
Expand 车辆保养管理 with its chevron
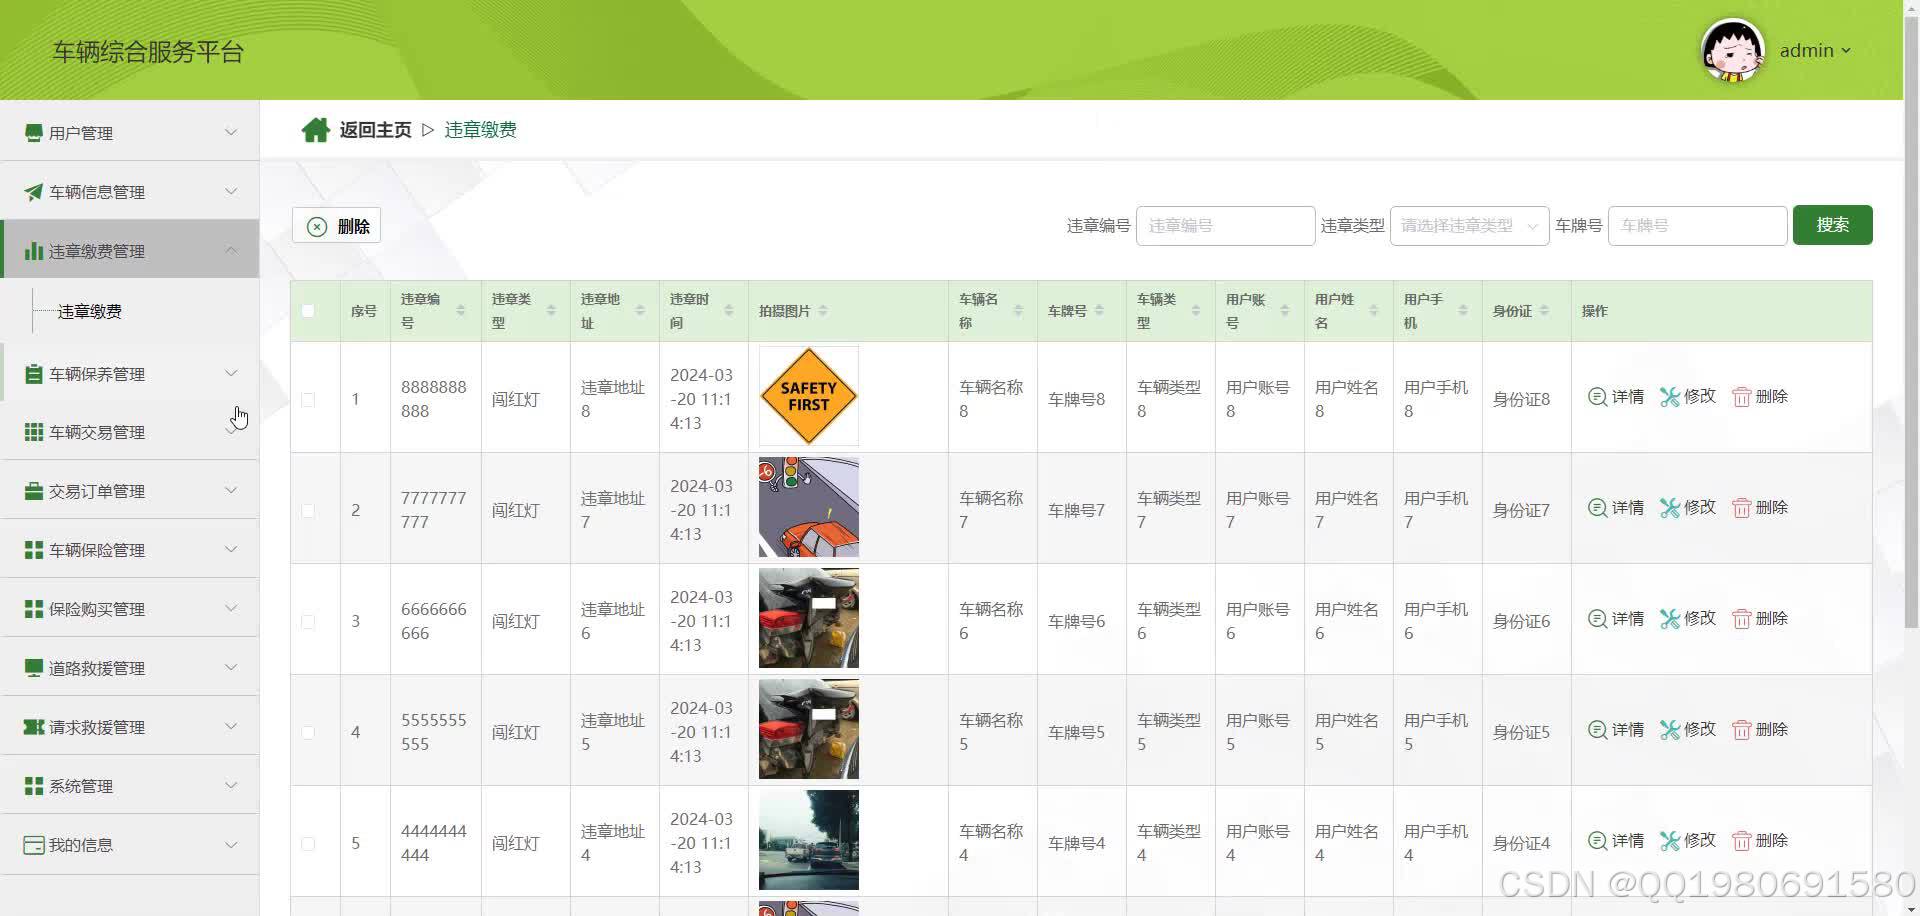coord(231,373)
